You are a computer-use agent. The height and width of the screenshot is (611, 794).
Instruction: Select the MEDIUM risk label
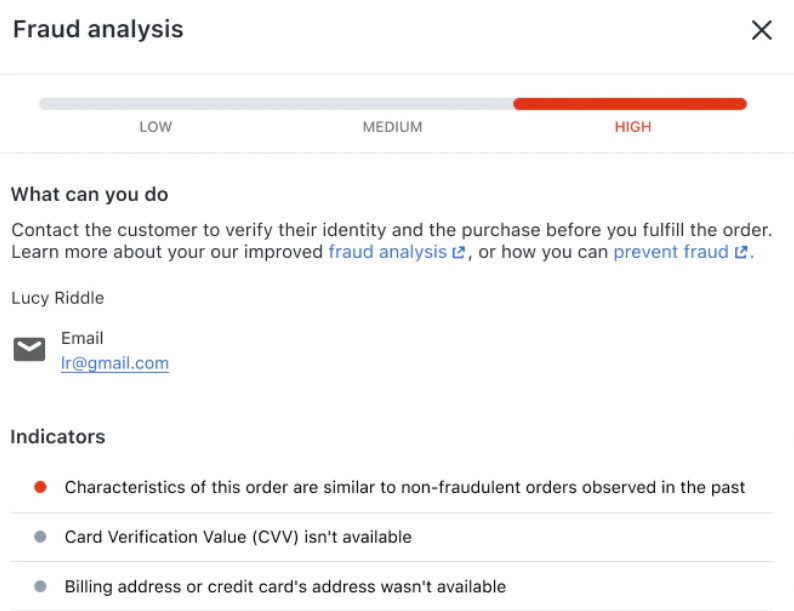click(392, 127)
